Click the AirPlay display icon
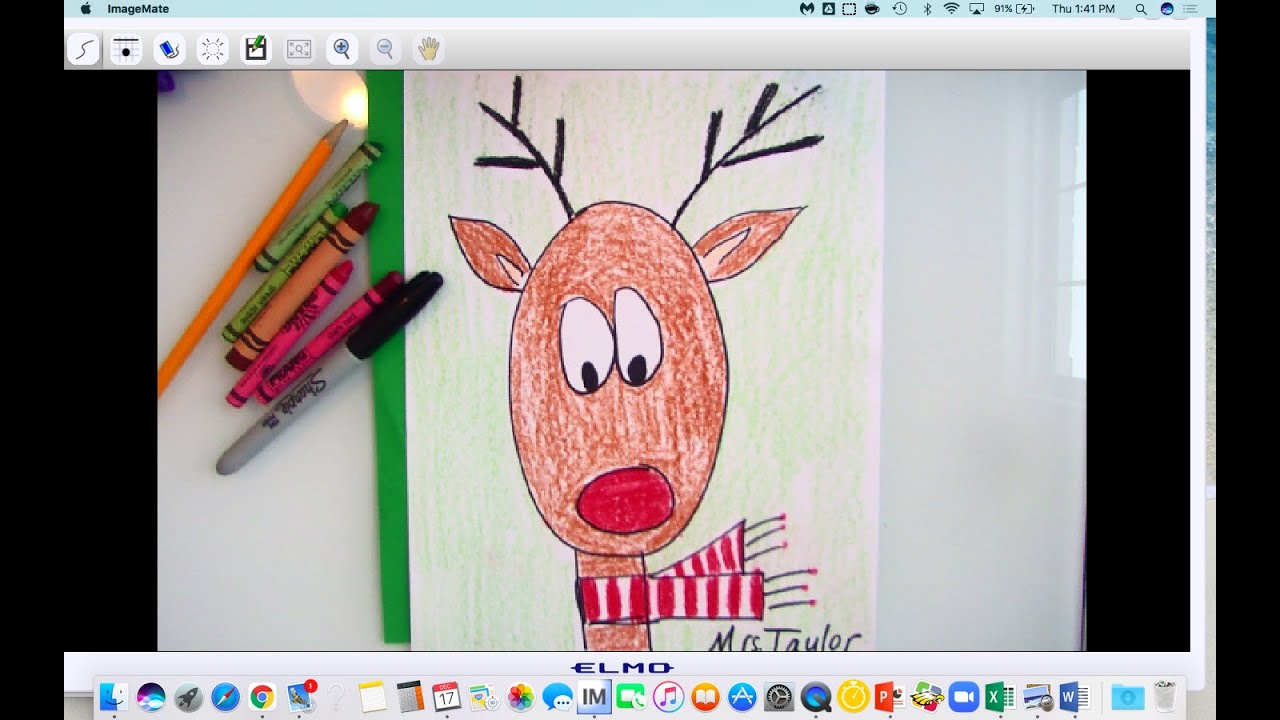The image size is (1280, 720). tap(977, 8)
